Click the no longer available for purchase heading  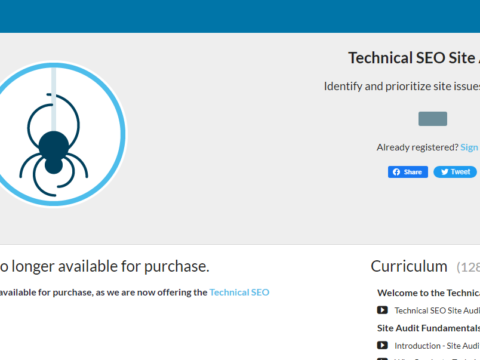tap(105, 266)
